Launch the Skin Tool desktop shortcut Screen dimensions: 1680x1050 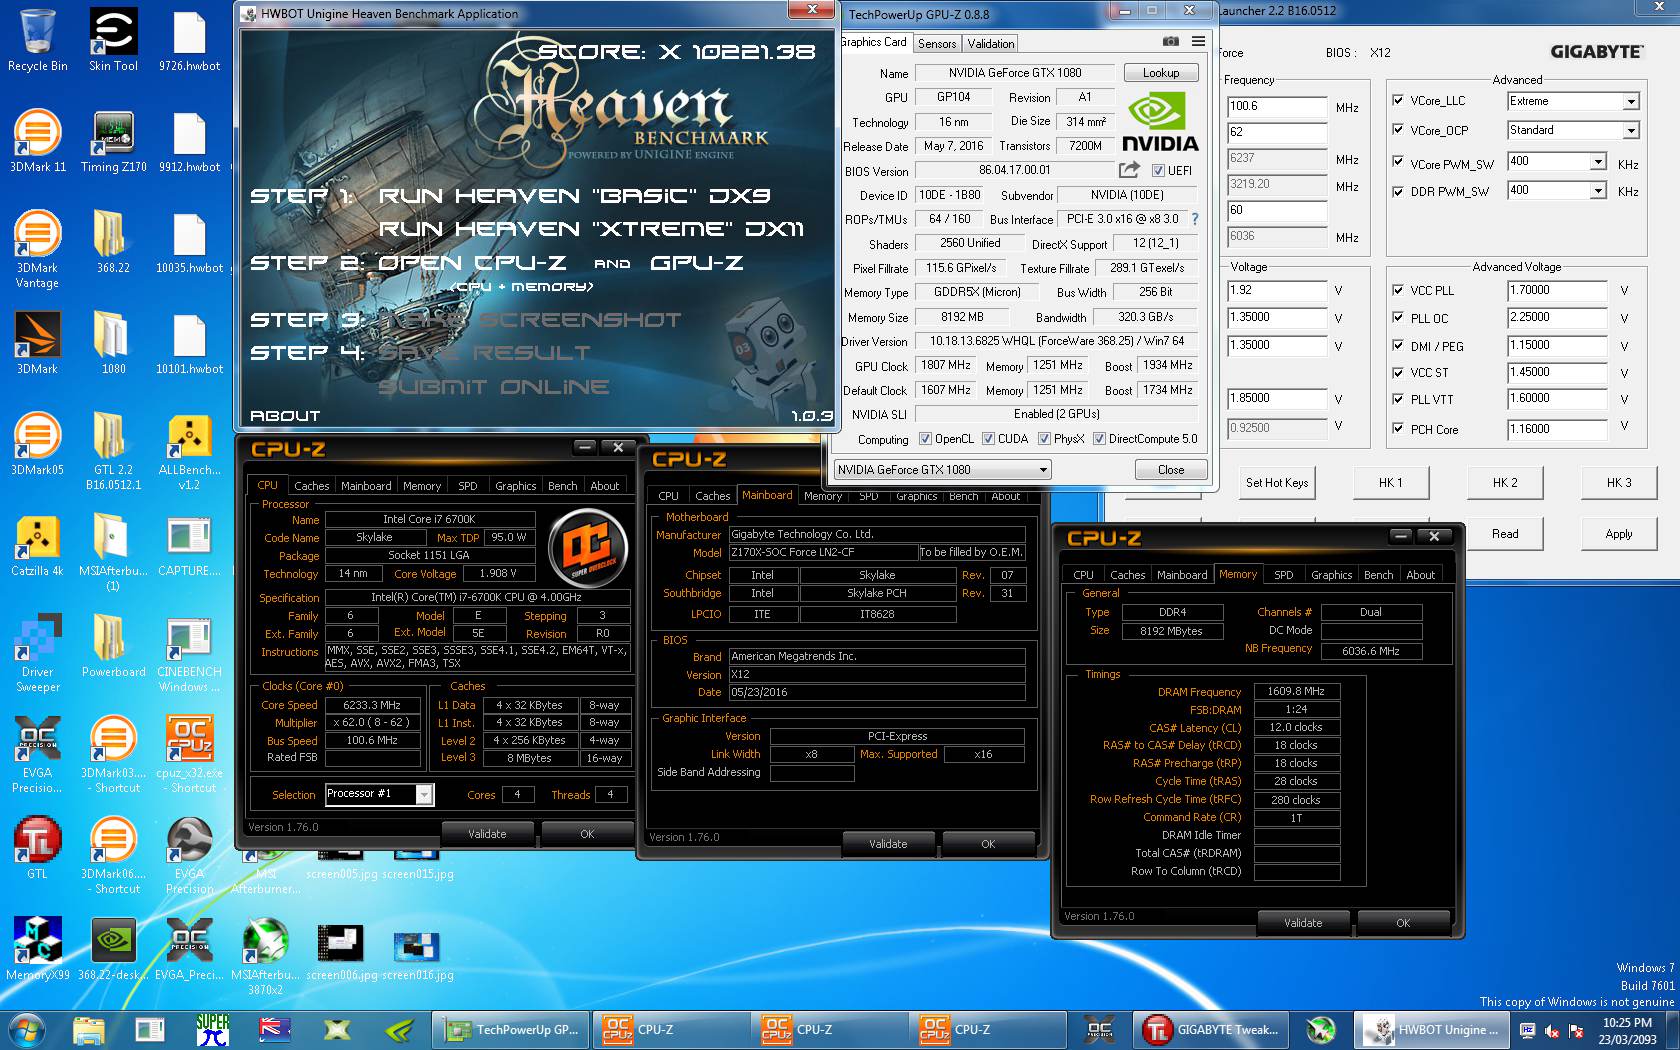(x=113, y=40)
